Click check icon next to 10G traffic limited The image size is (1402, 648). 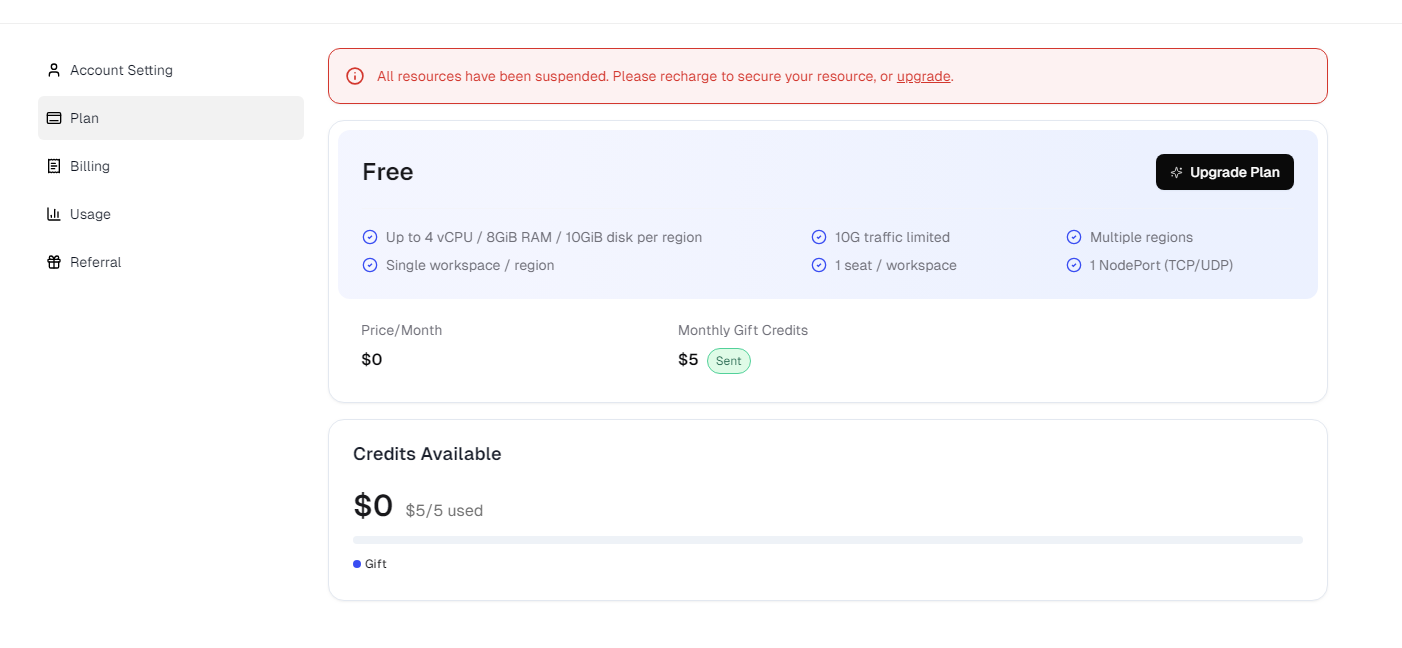[819, 237]
